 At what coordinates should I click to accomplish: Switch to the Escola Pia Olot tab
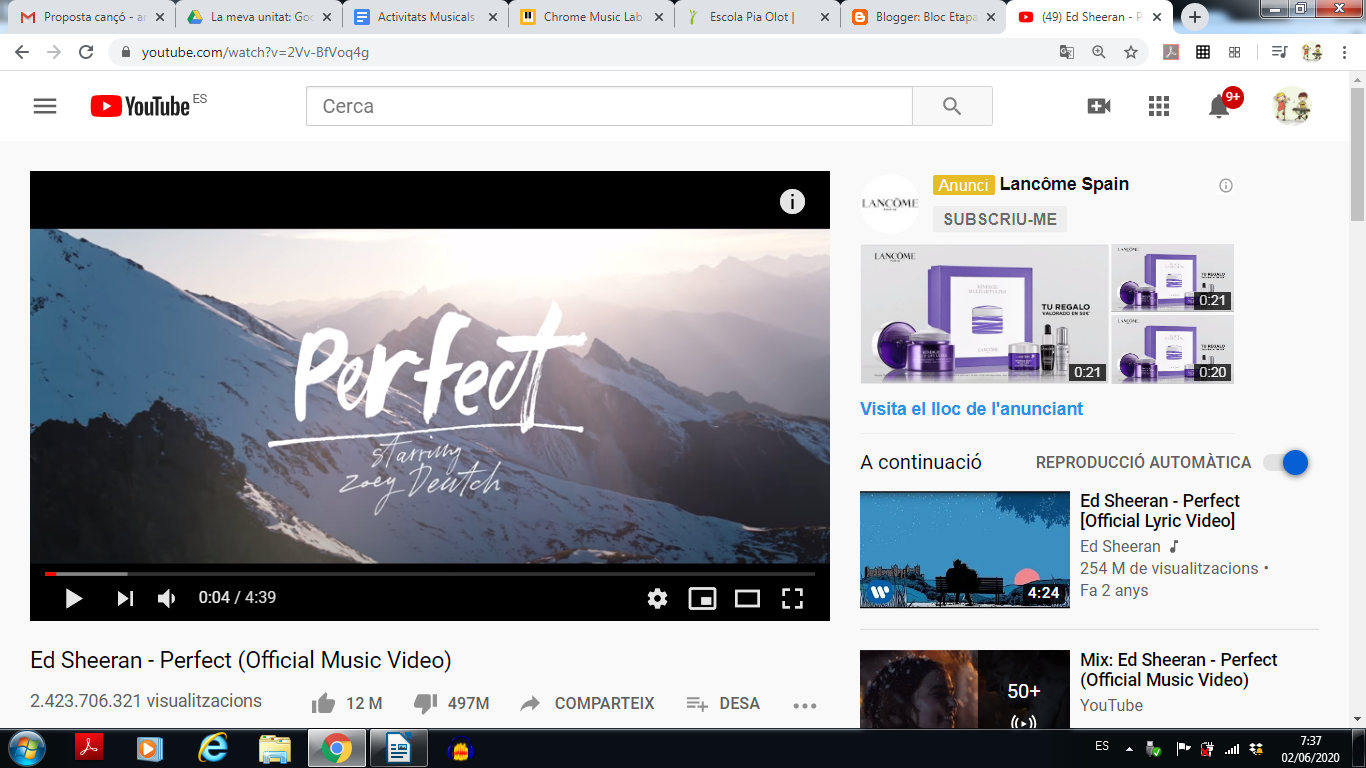tap(757, 17)
